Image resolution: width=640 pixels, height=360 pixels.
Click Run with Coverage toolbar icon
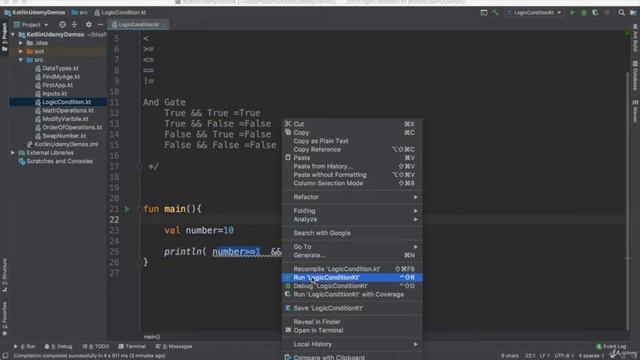coord(595,13)
